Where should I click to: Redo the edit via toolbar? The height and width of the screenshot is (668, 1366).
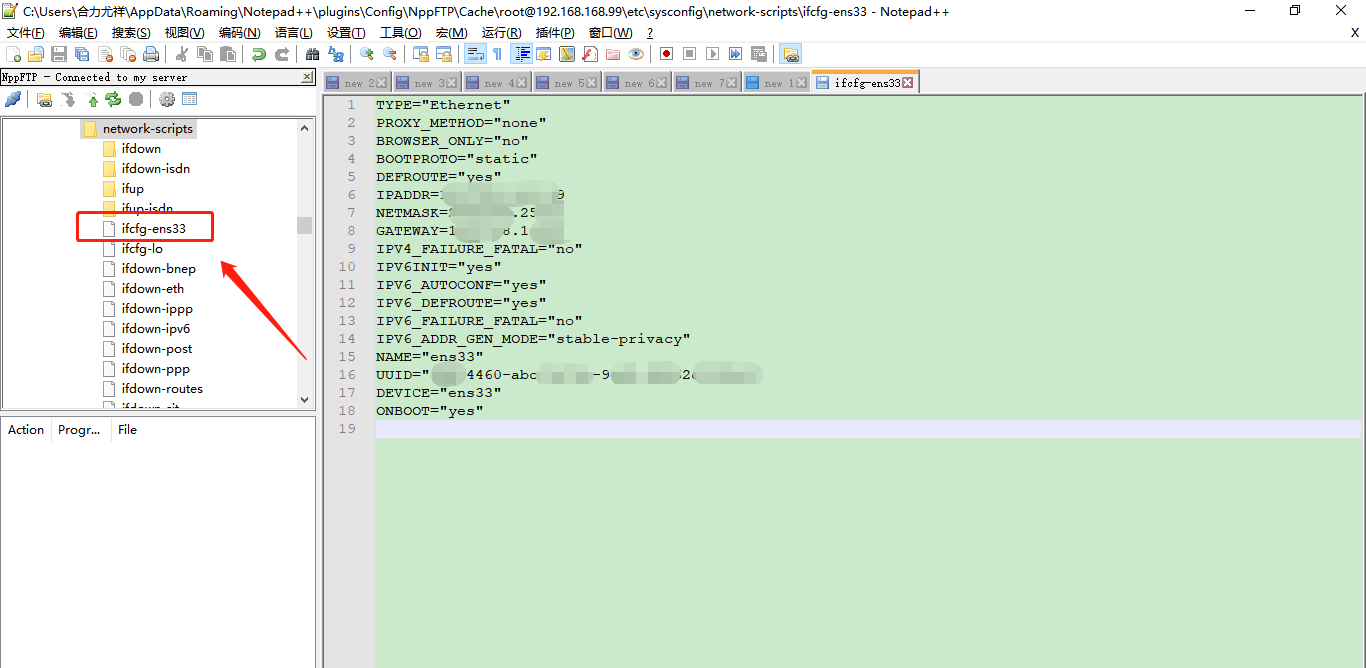click(x=281, y=54)
